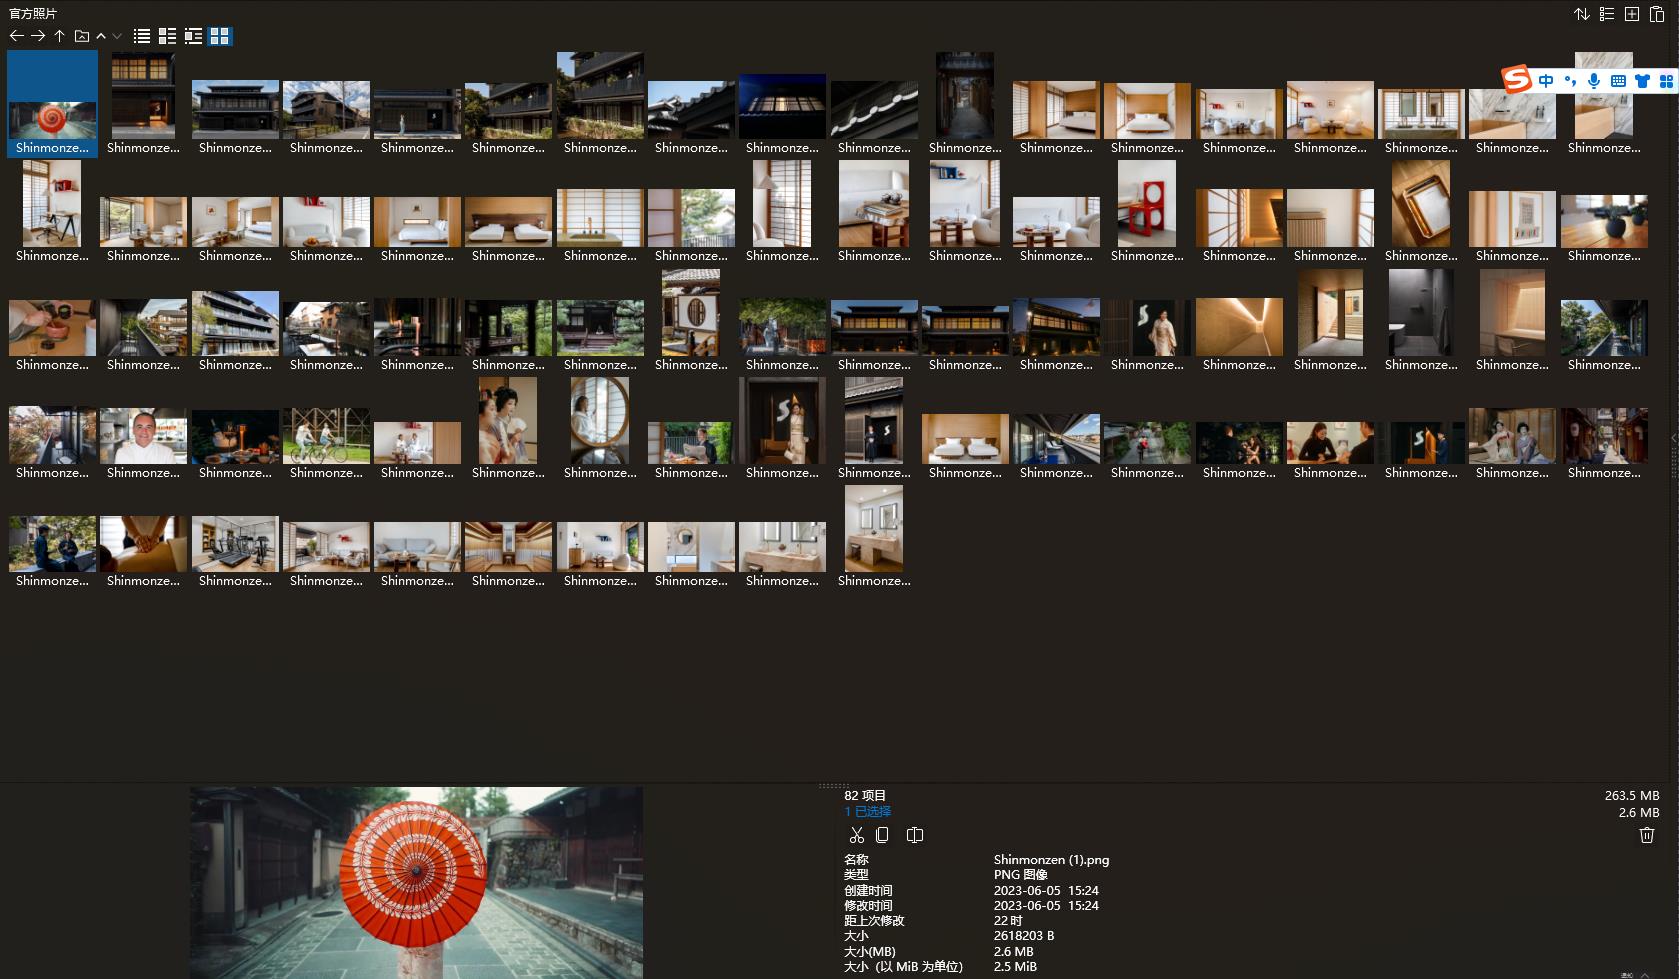Copy the selected file in details panel
Screen dimensions: 1679x979
click(x=882, y=835)
